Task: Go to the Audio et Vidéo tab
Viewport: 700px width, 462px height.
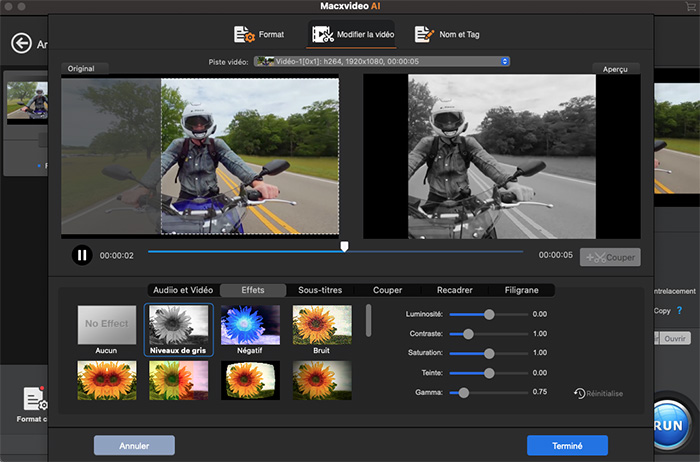Action: [x=182, y=290]
